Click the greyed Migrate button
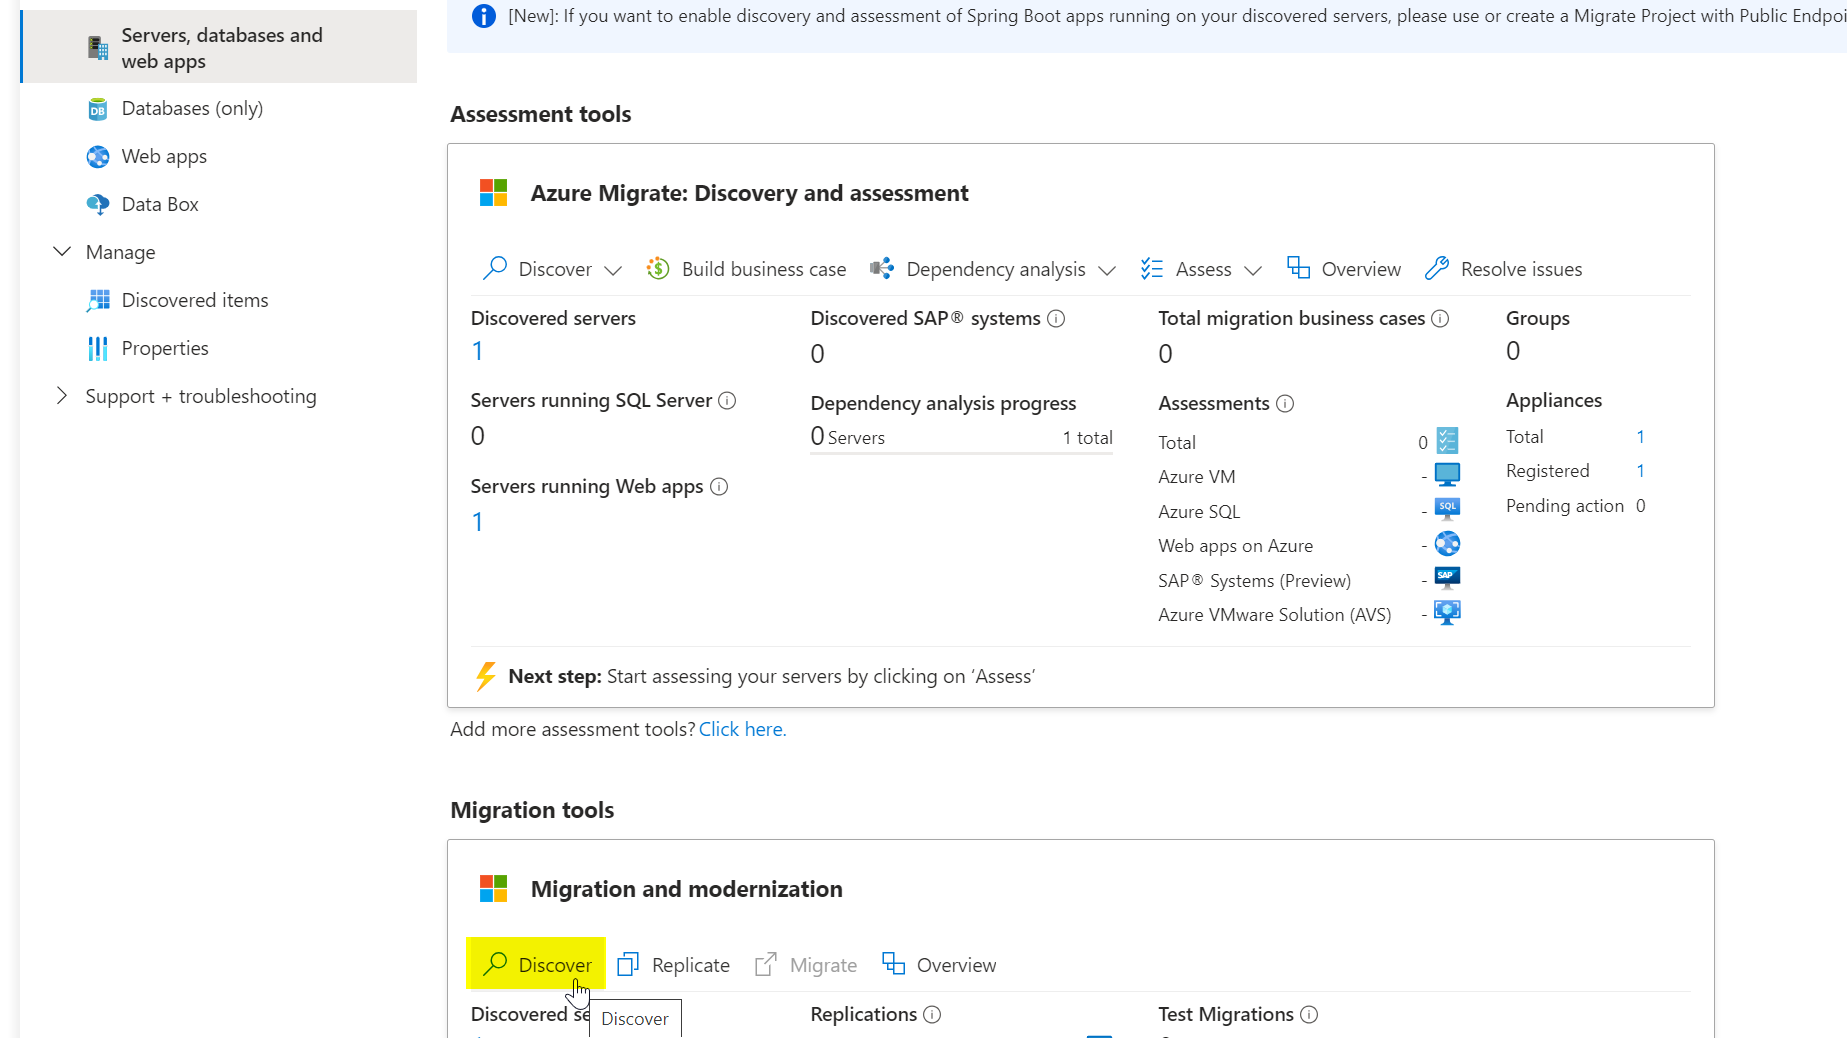Screen dimensions: 1847x1038 pyautogui.click(x=806, y=965)
